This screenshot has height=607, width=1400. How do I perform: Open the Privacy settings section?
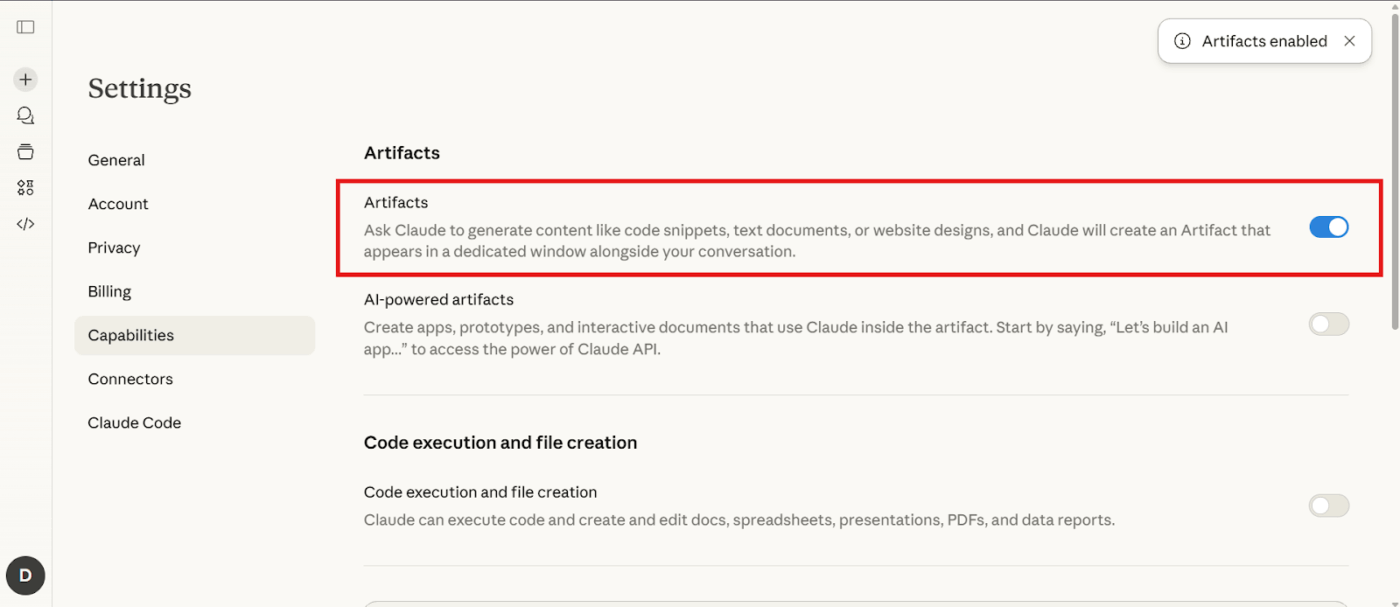click(x=114, y=248)
